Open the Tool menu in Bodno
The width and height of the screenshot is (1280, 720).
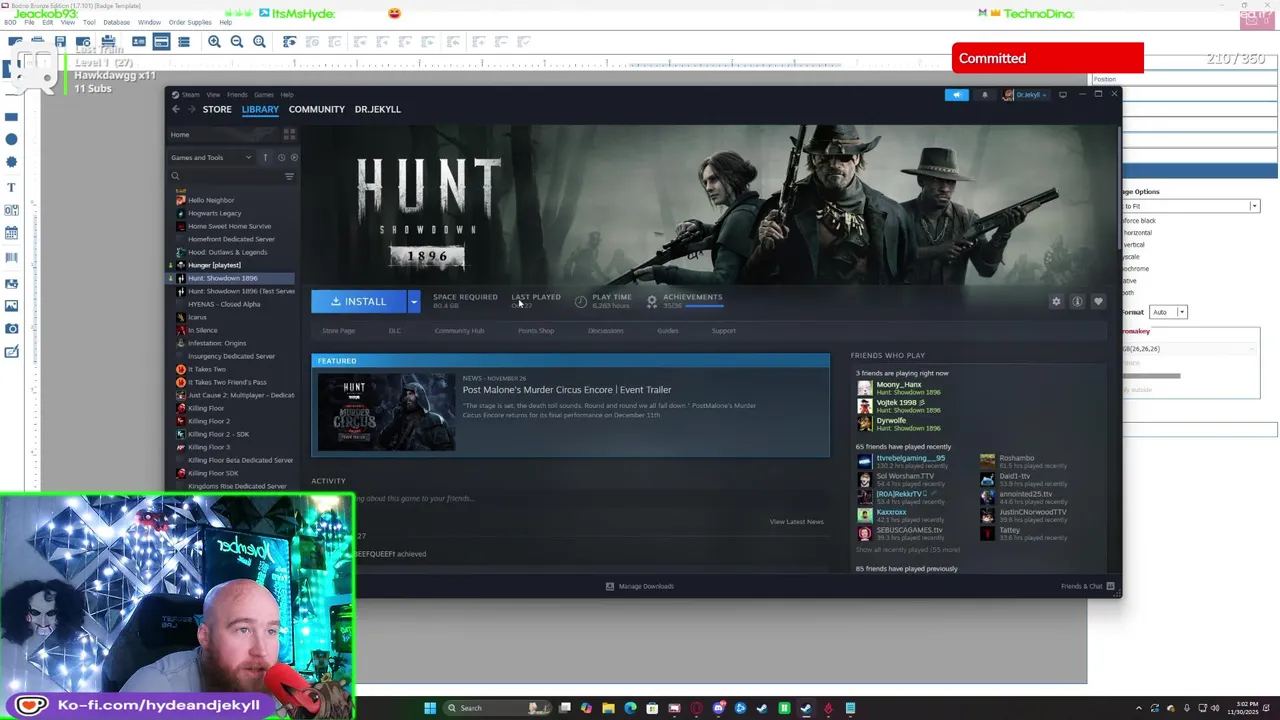(89, 22)
